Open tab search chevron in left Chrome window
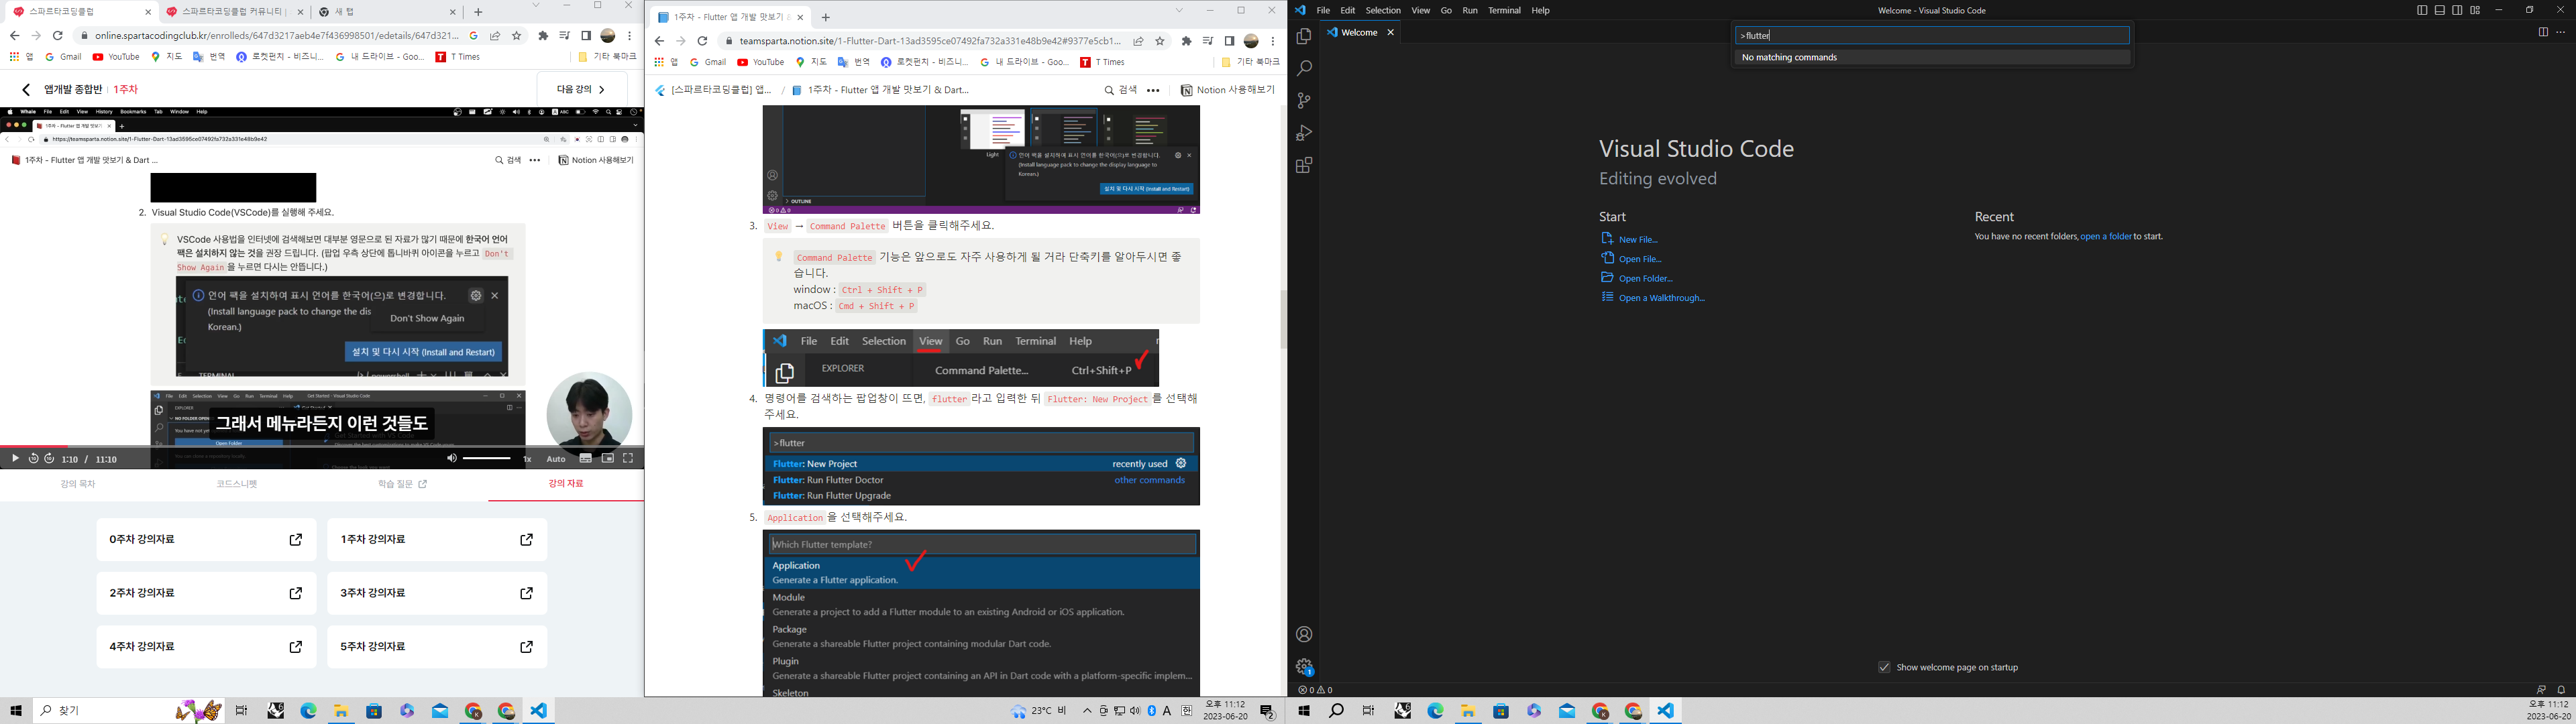 click(536, 6)
